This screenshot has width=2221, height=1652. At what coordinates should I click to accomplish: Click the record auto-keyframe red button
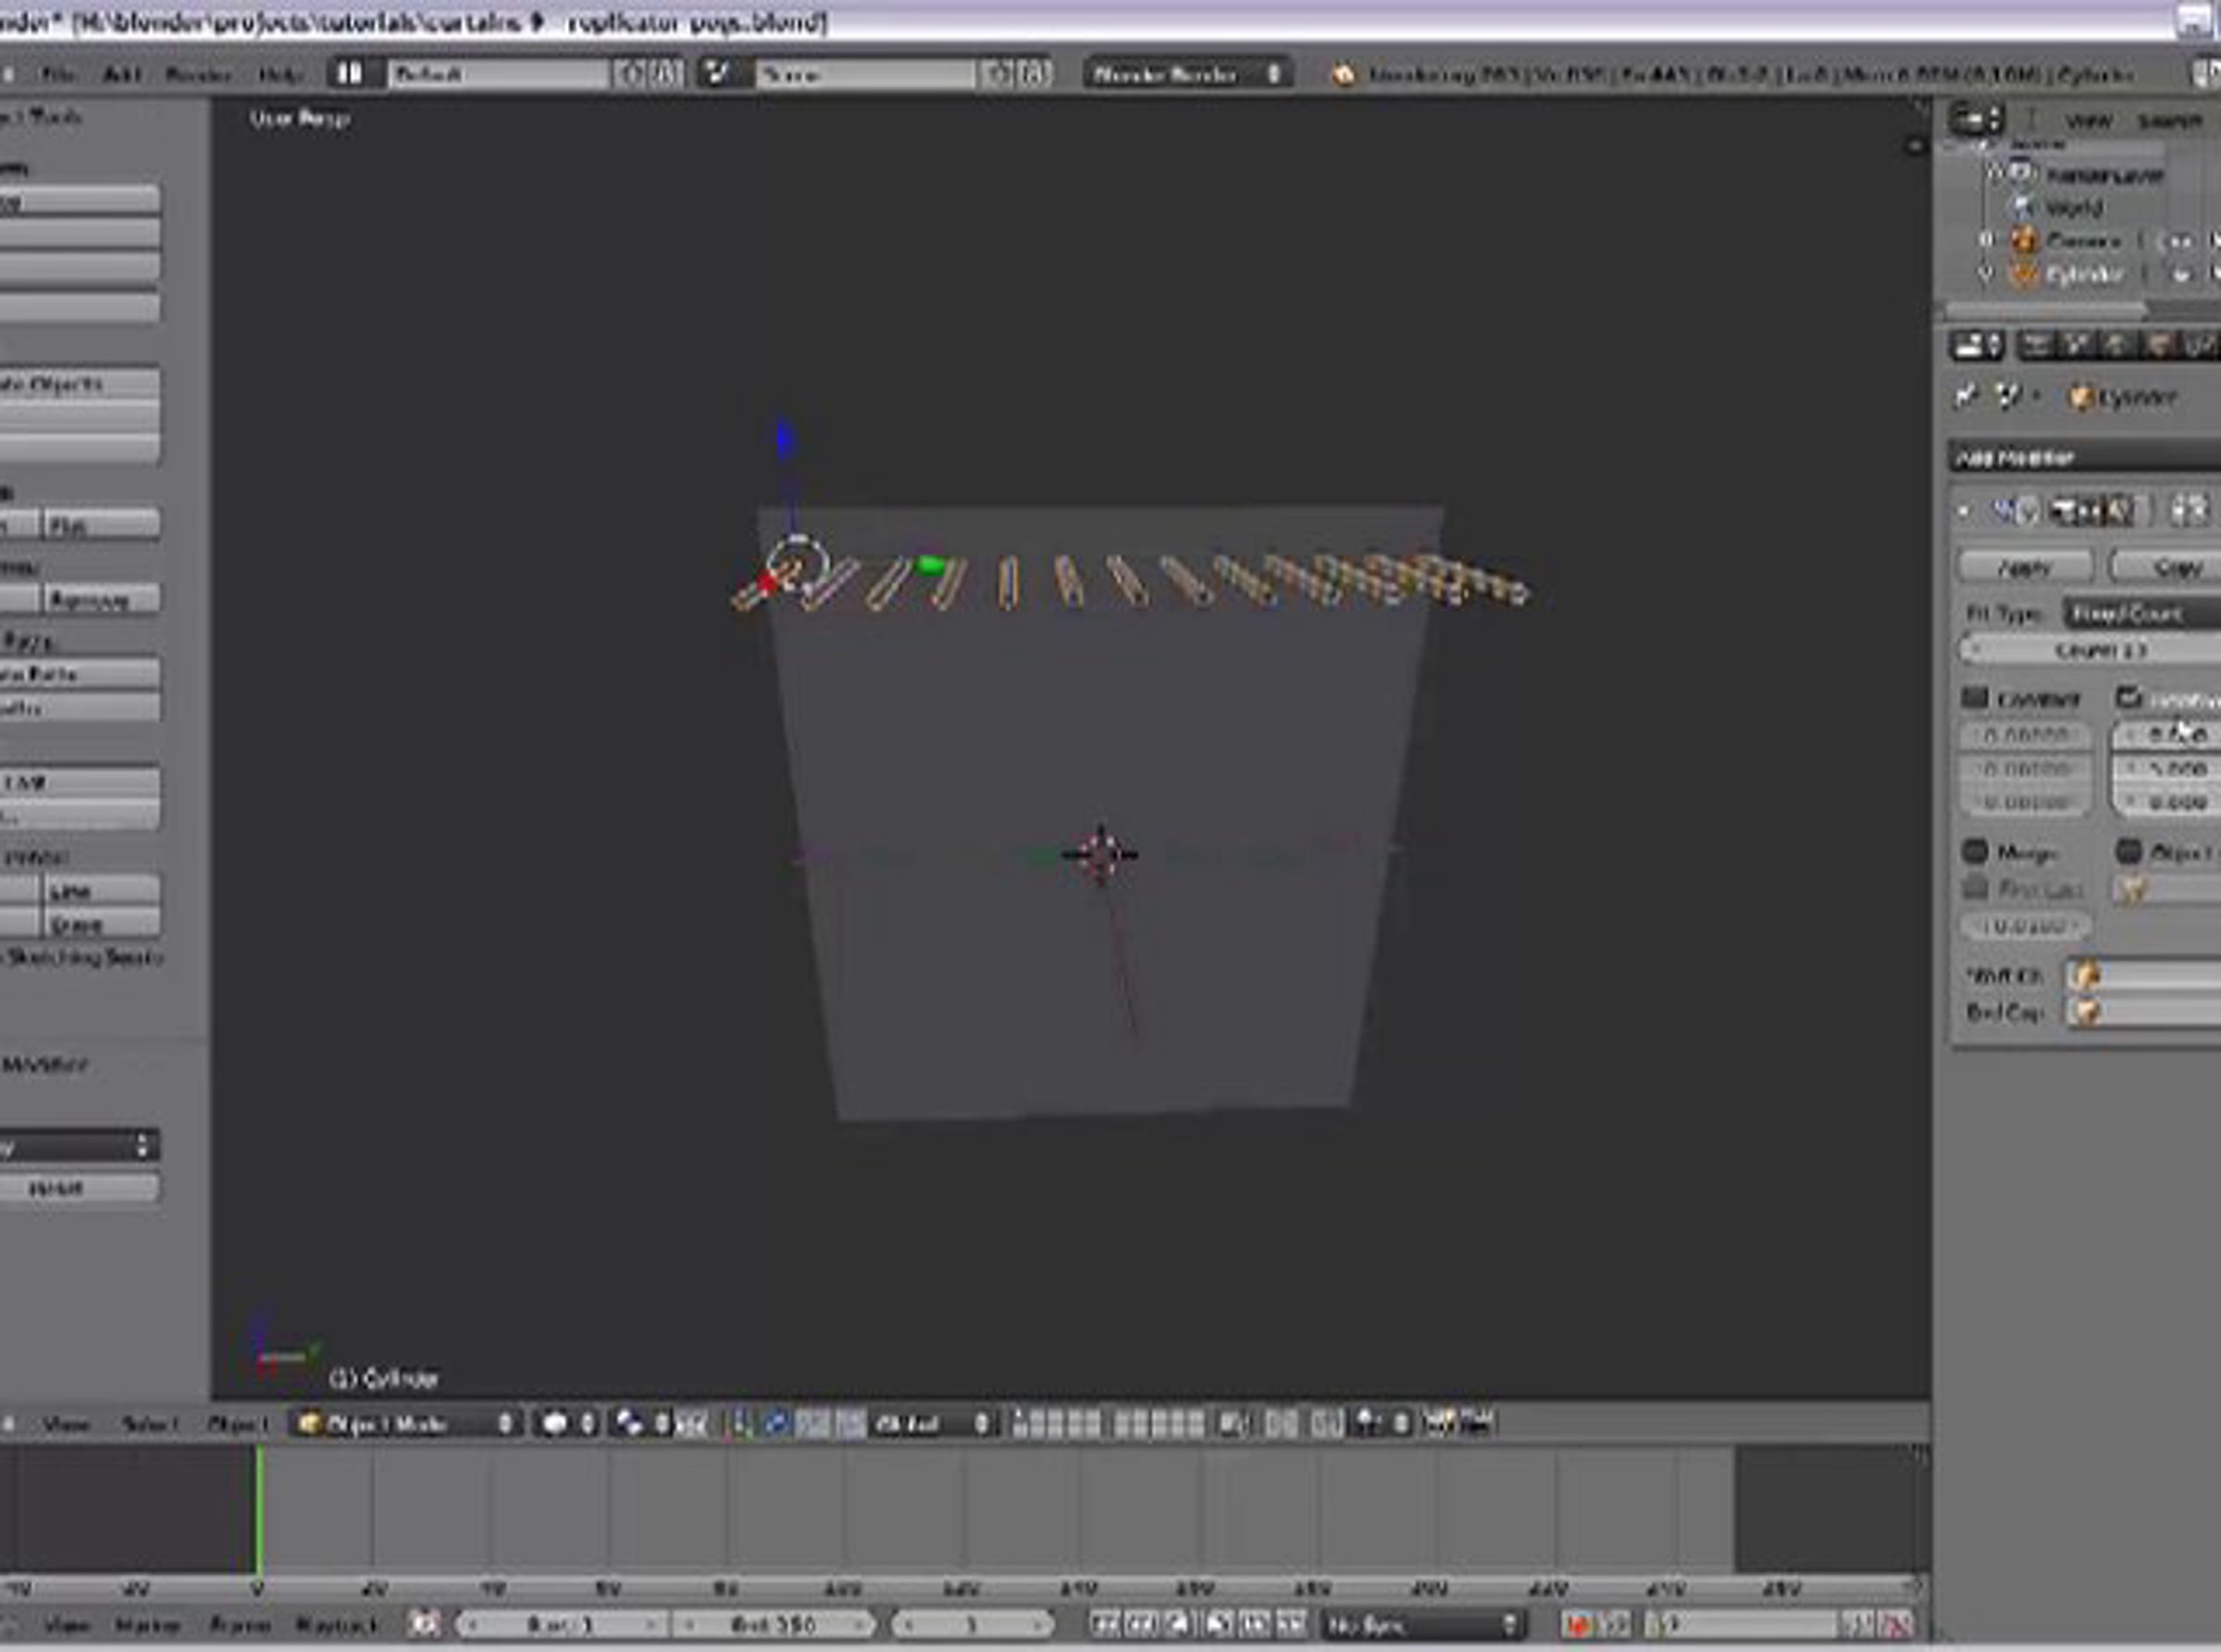point(1577,1625)
